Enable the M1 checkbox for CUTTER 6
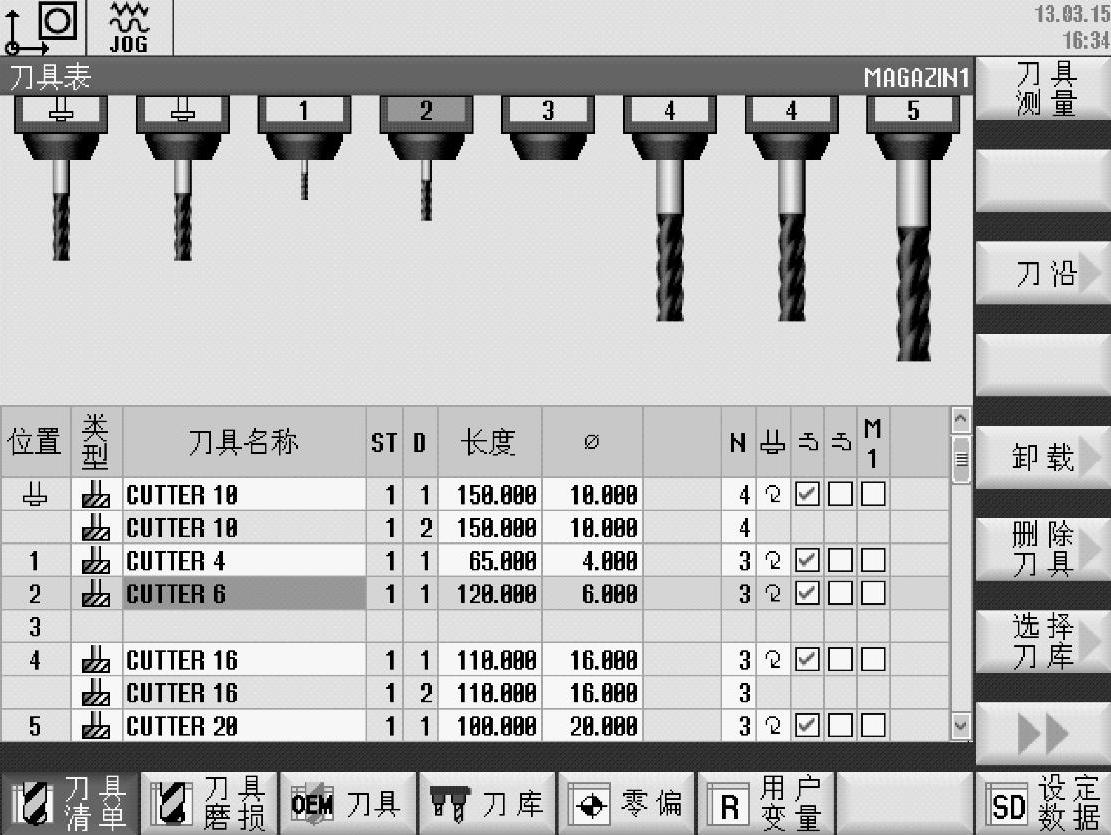The width and height of the screenshot is (1111, 835). click(x=873, y=594)
